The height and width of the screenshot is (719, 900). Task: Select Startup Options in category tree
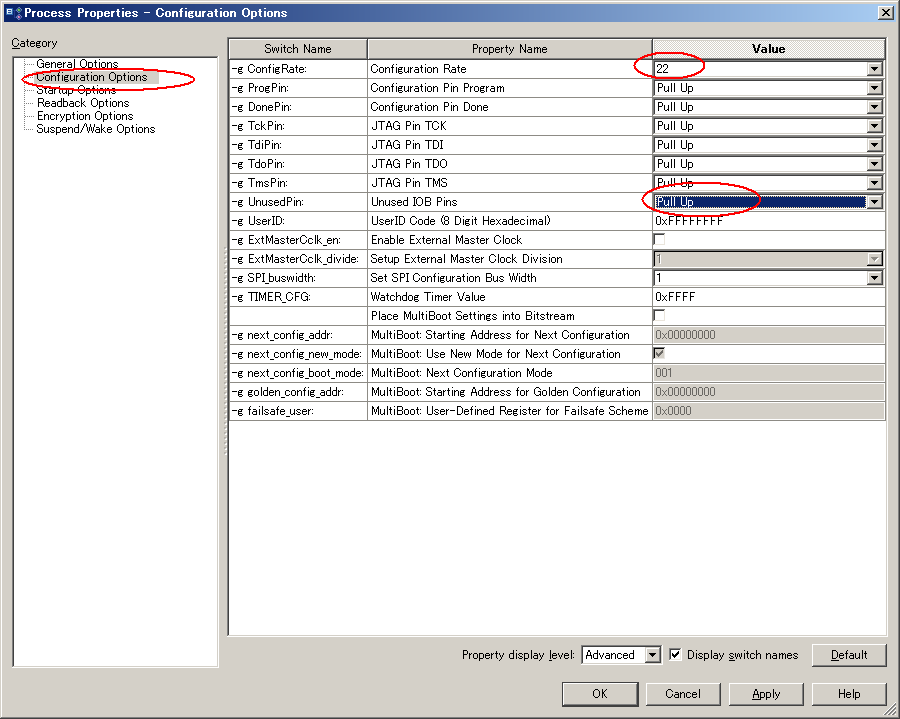pos(76,90)
